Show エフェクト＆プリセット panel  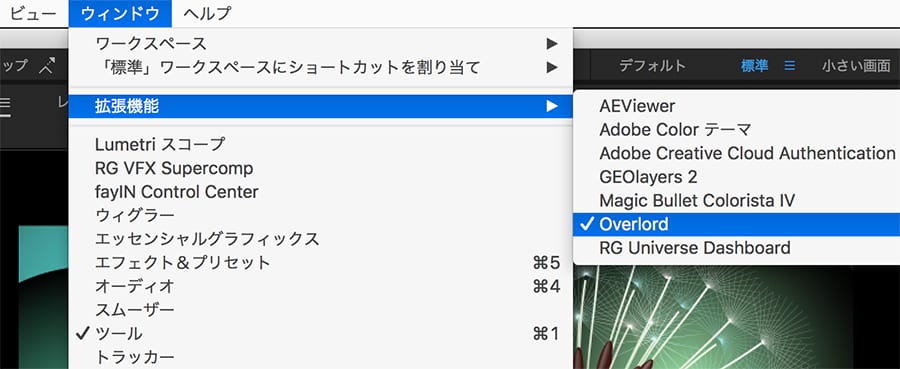click(320, 263)
